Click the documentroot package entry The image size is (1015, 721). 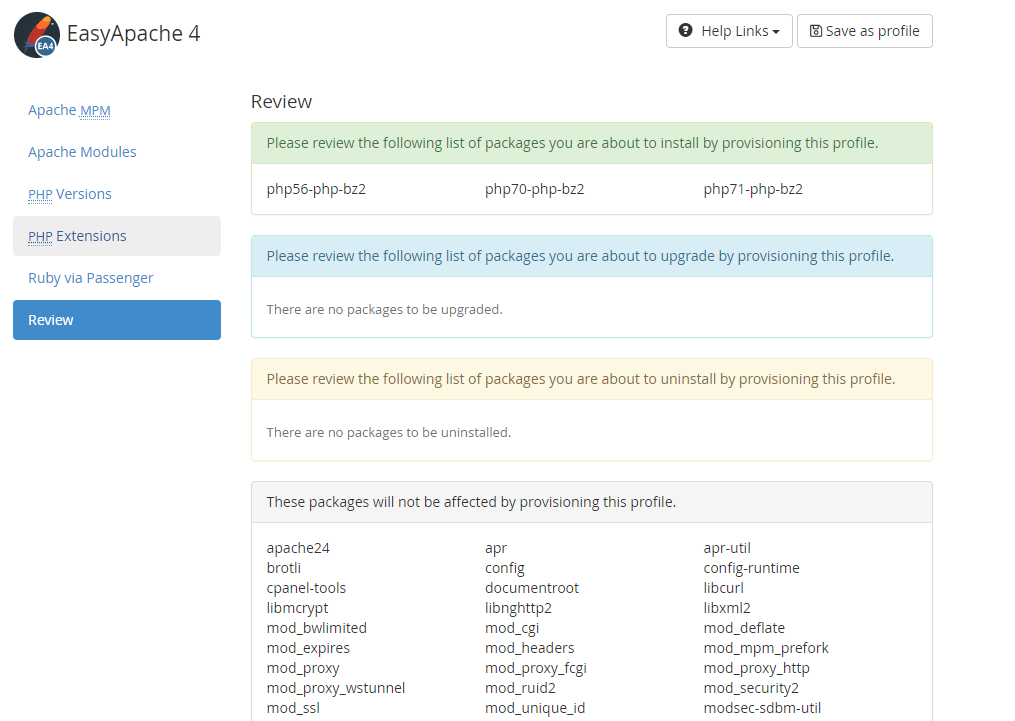tap(532, 588)
